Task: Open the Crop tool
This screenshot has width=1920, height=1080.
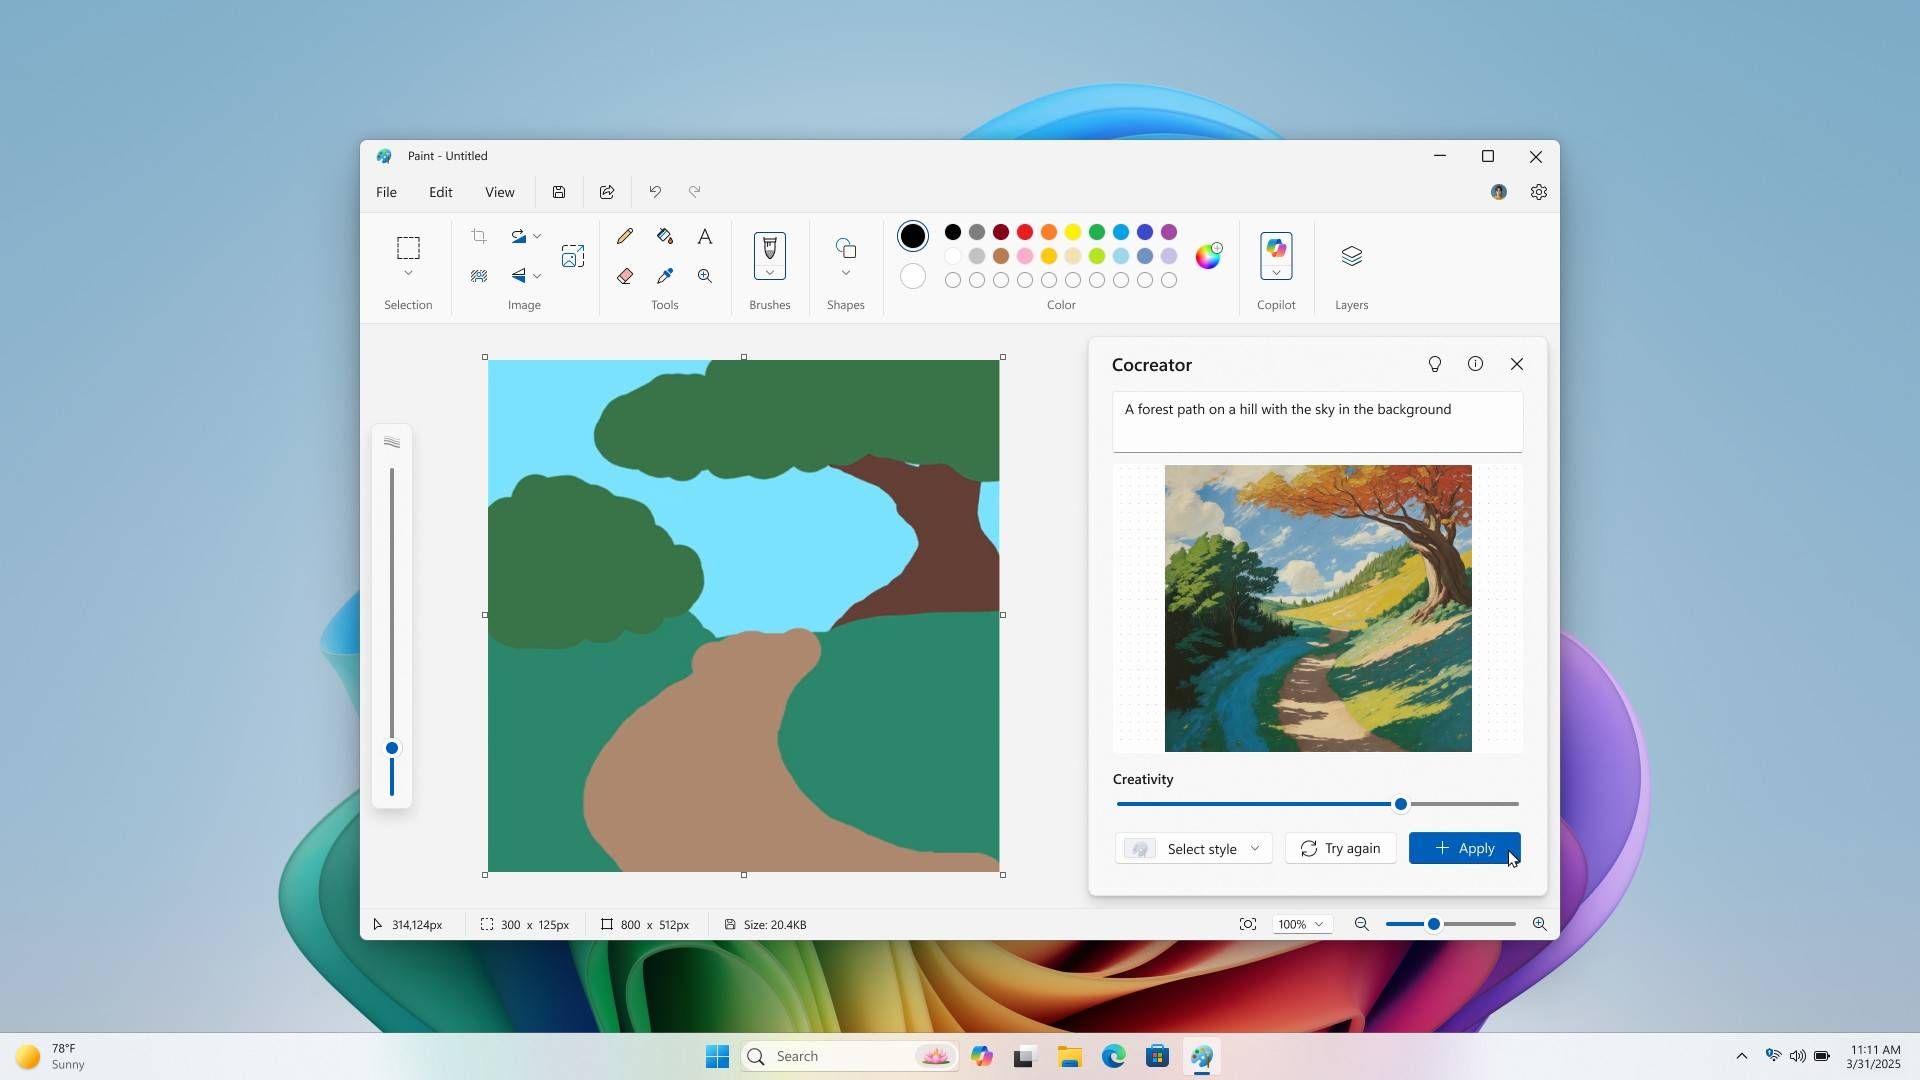Action: point(478,236)
